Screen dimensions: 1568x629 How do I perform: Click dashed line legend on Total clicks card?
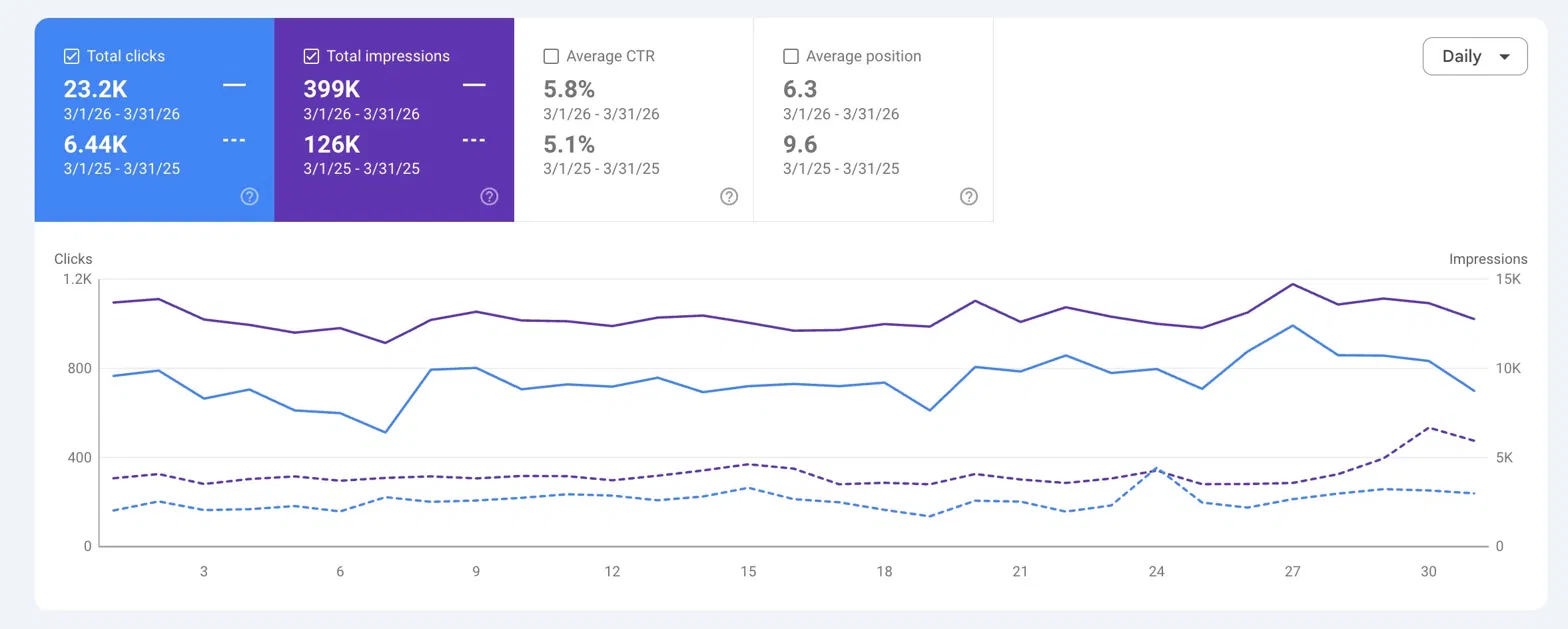point(234,140)
